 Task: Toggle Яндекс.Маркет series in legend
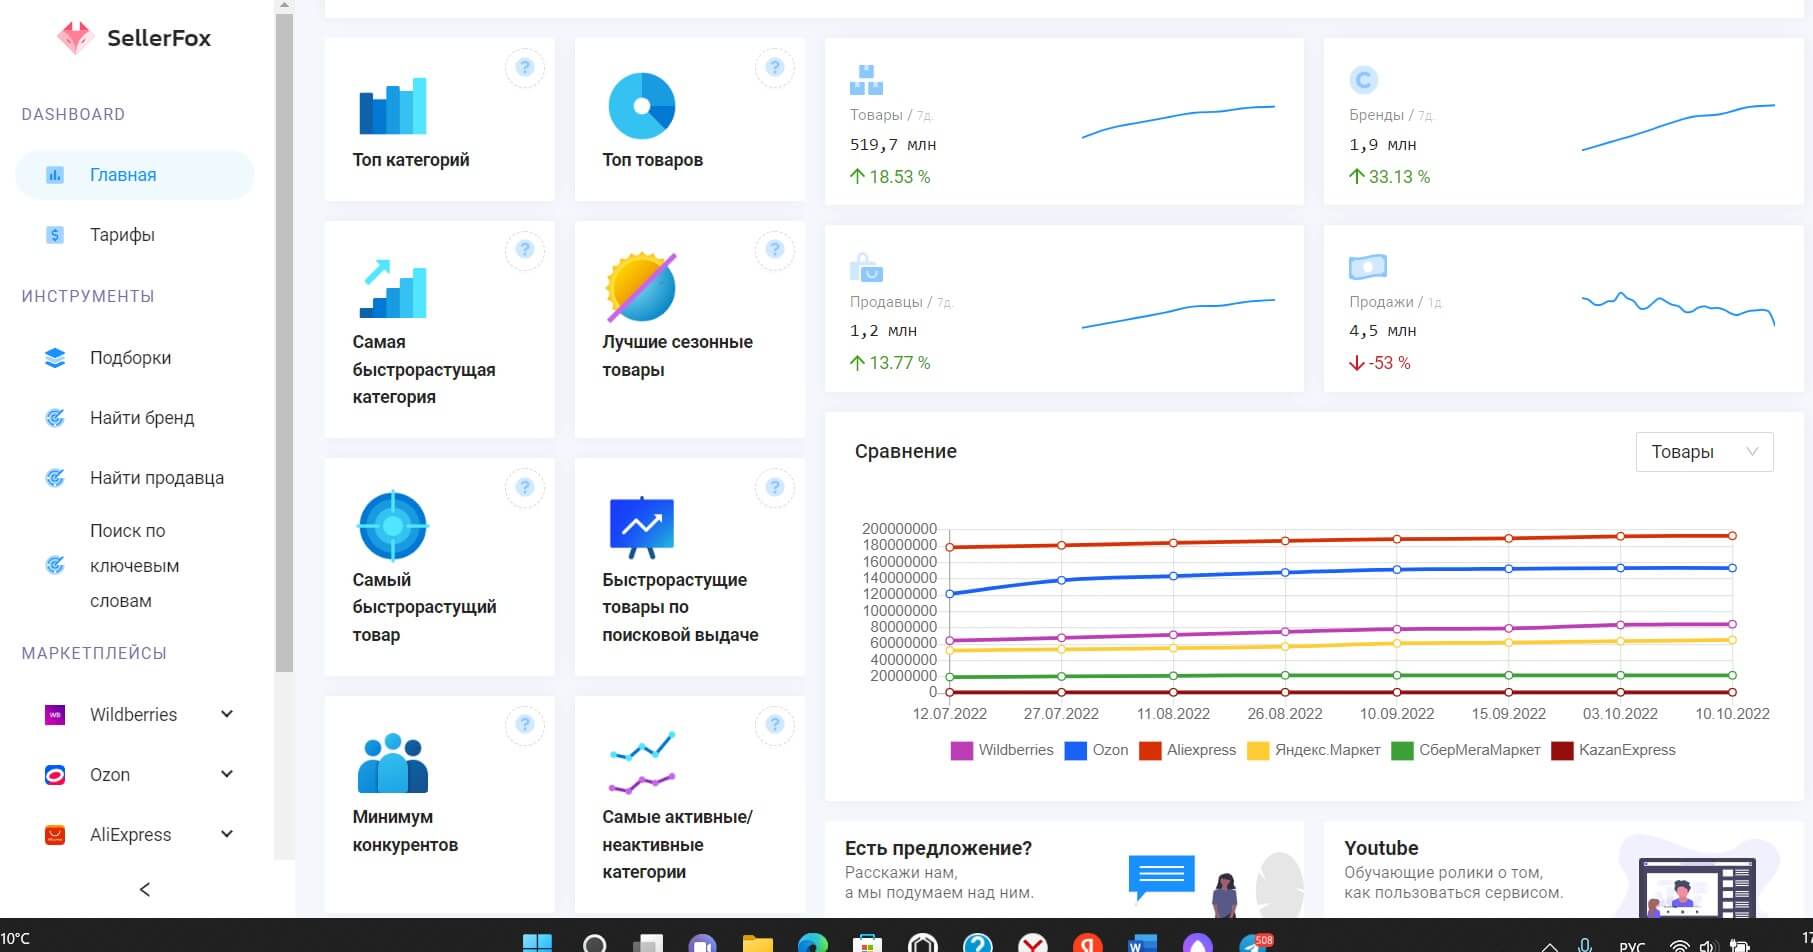1314,750
